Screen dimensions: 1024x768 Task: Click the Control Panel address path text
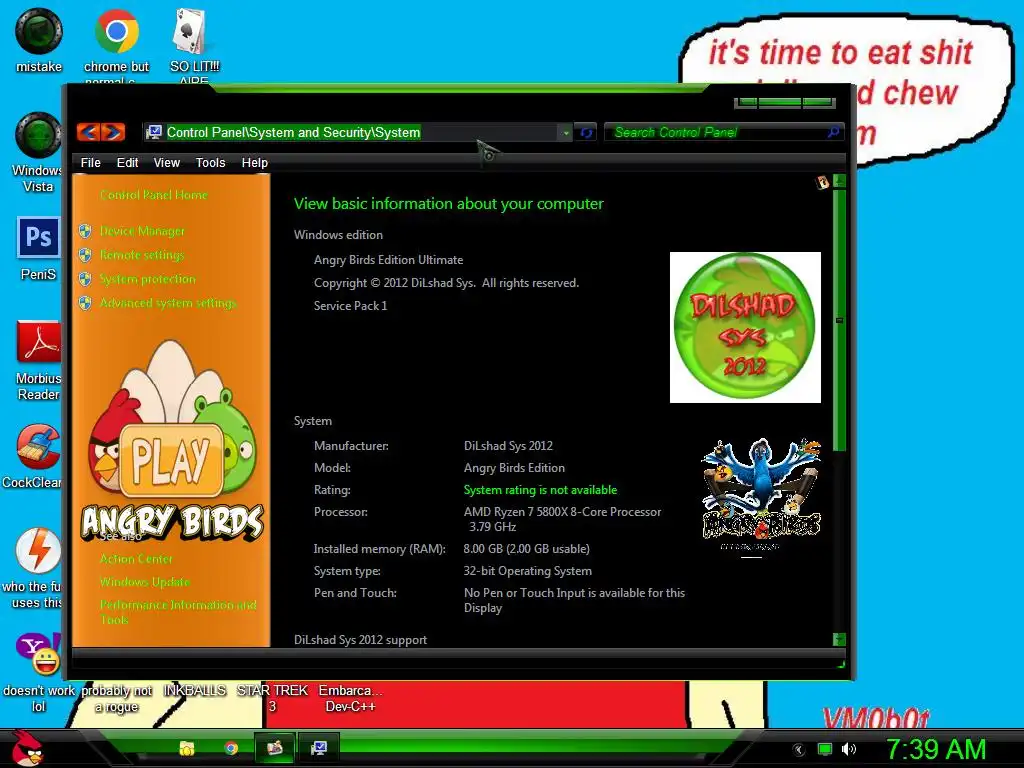[x=293, y=133]
